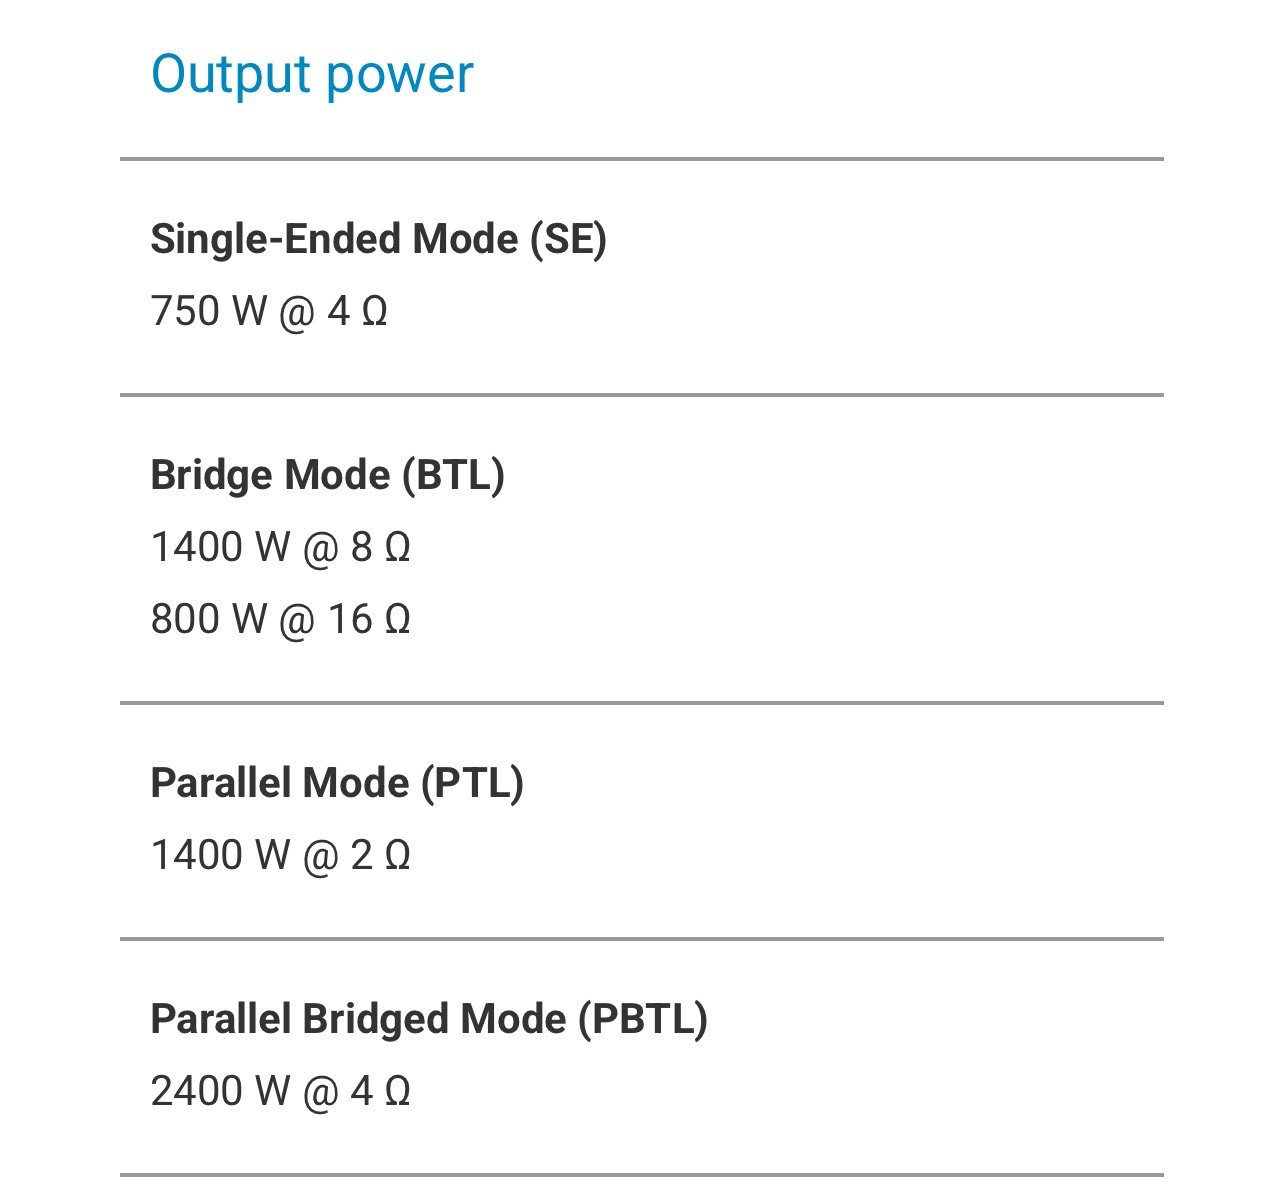
Task: Click the 1400 W @ 2 Ω specification
Action: pos(281,855)
